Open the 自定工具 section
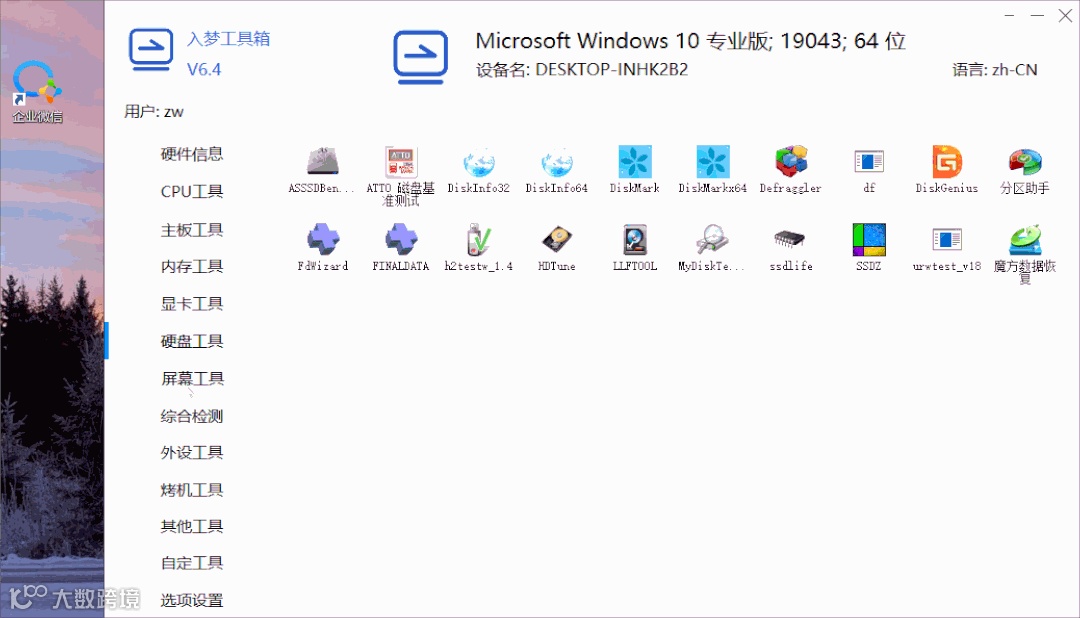Viewport: 1080px width, 618px height. coord(191,563)
